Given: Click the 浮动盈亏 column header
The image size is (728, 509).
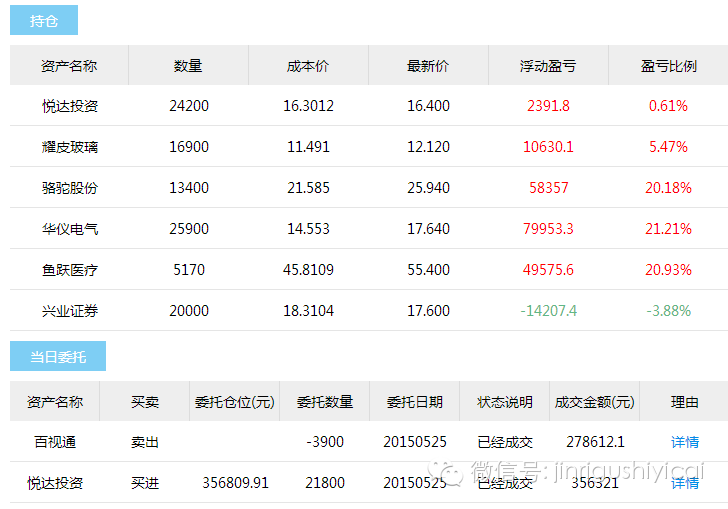Looking at the screenshot, I should tap(548, 65).
